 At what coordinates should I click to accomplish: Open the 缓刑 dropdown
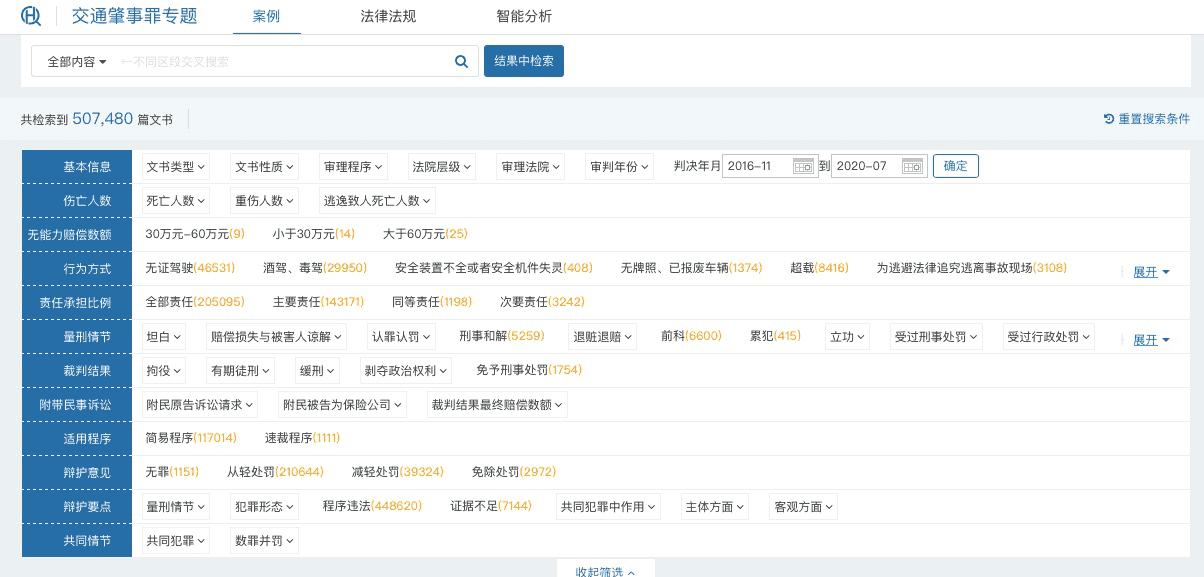tap(316, 371)
